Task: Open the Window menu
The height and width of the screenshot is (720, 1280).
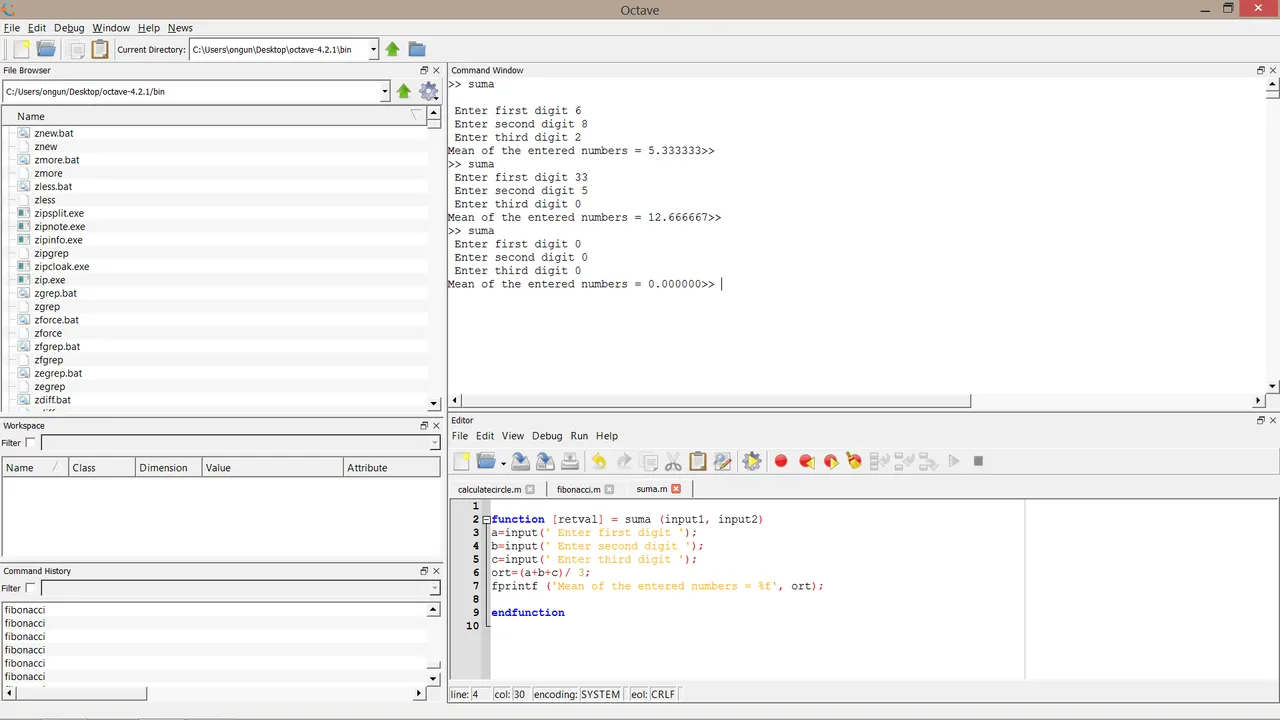Action: (111, 28)
